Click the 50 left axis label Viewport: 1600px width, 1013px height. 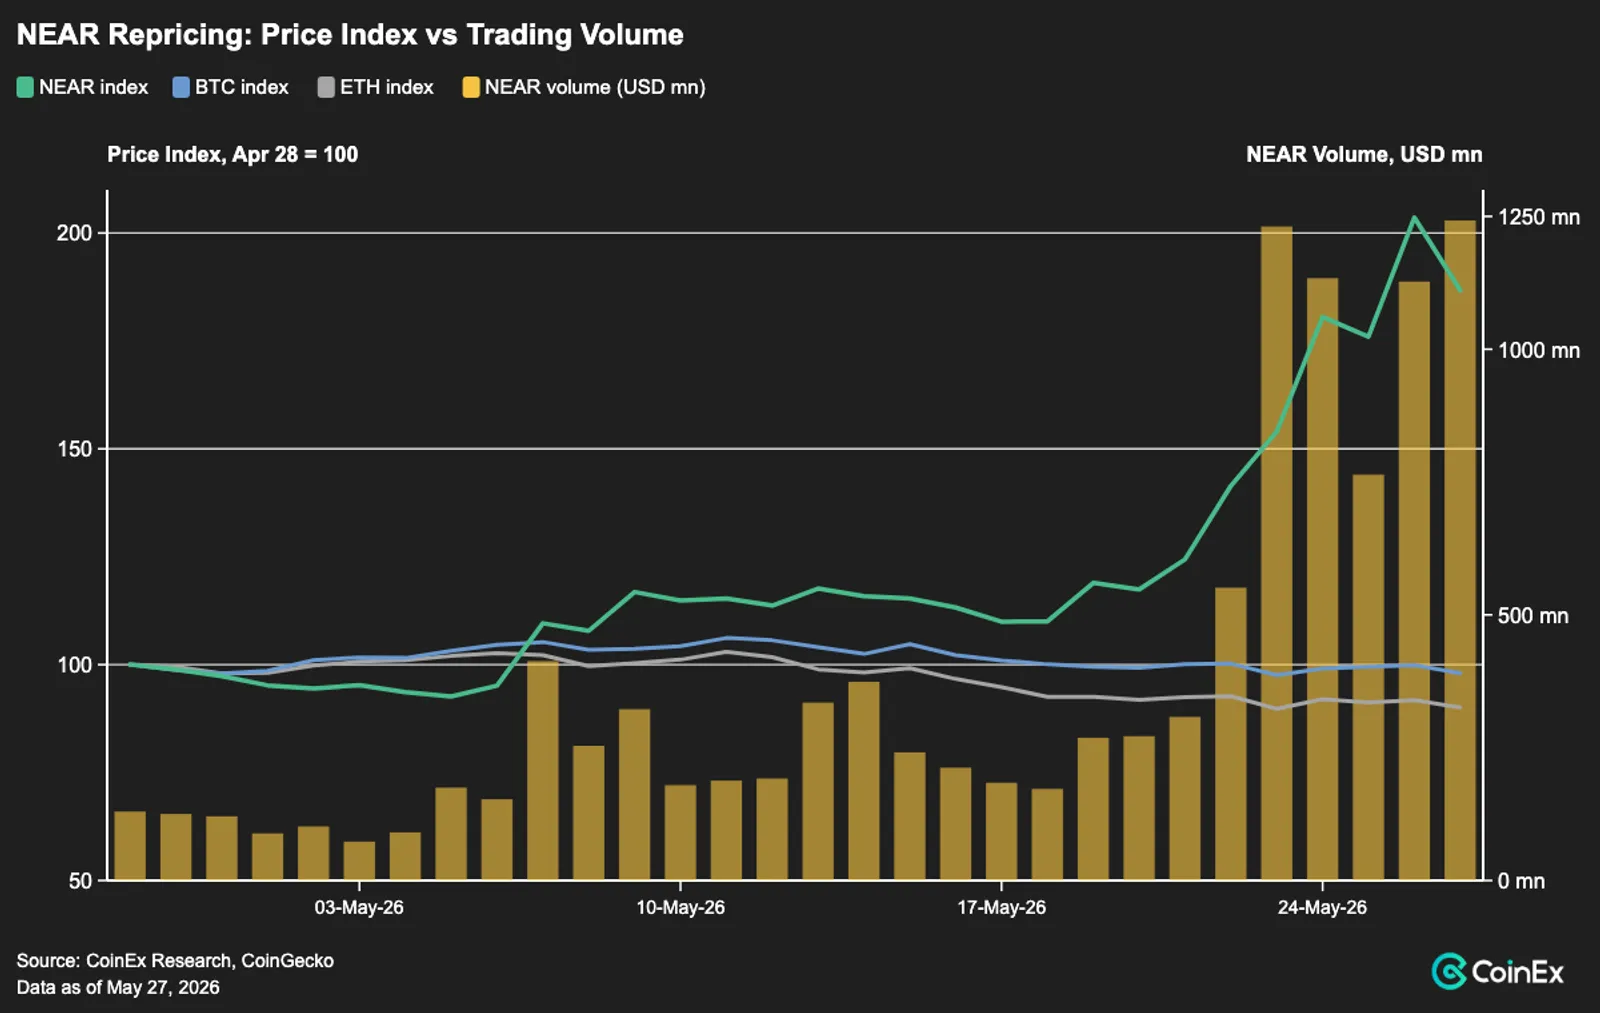click(x=80, y=881)
